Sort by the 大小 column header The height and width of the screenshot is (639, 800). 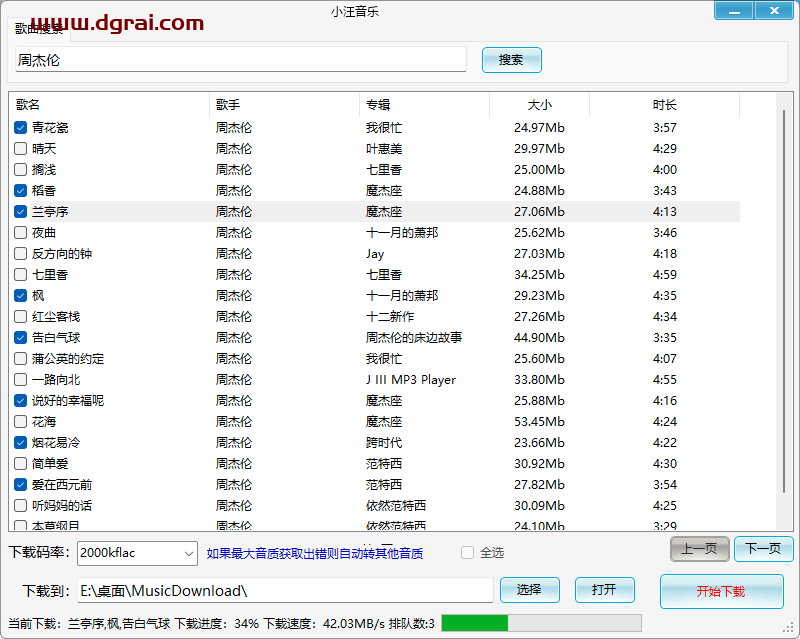click(539, 105)
